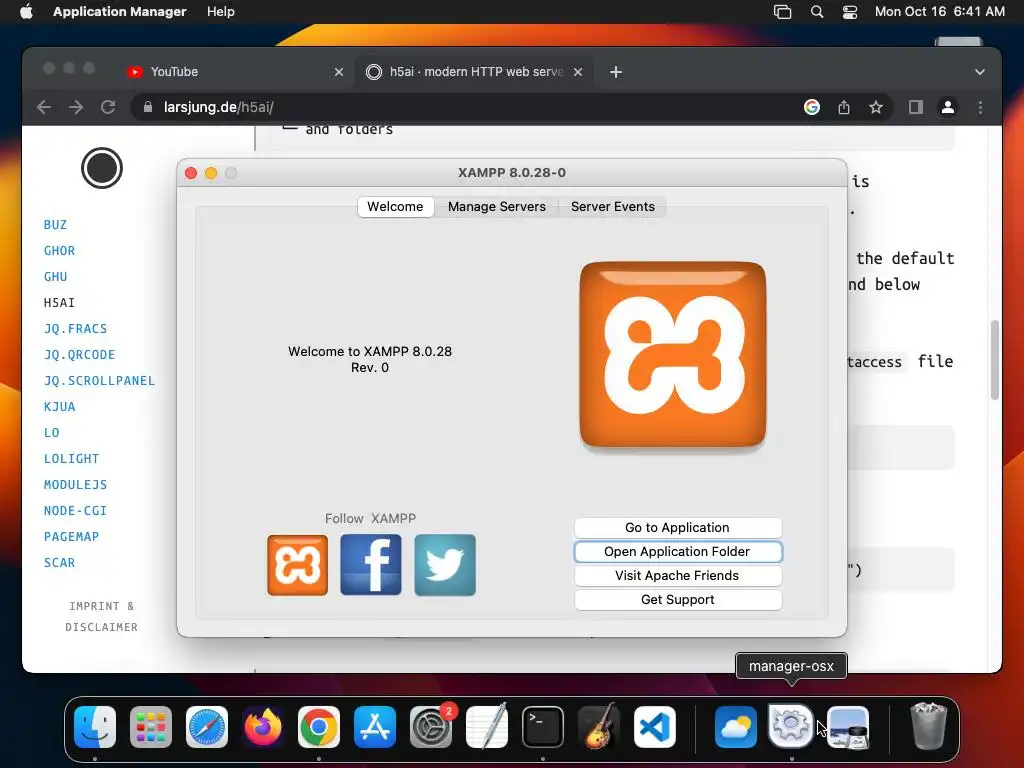The height and width of the screenshot is (768, 1024).
Task: Close the h5ai tab
Action: 577,72
